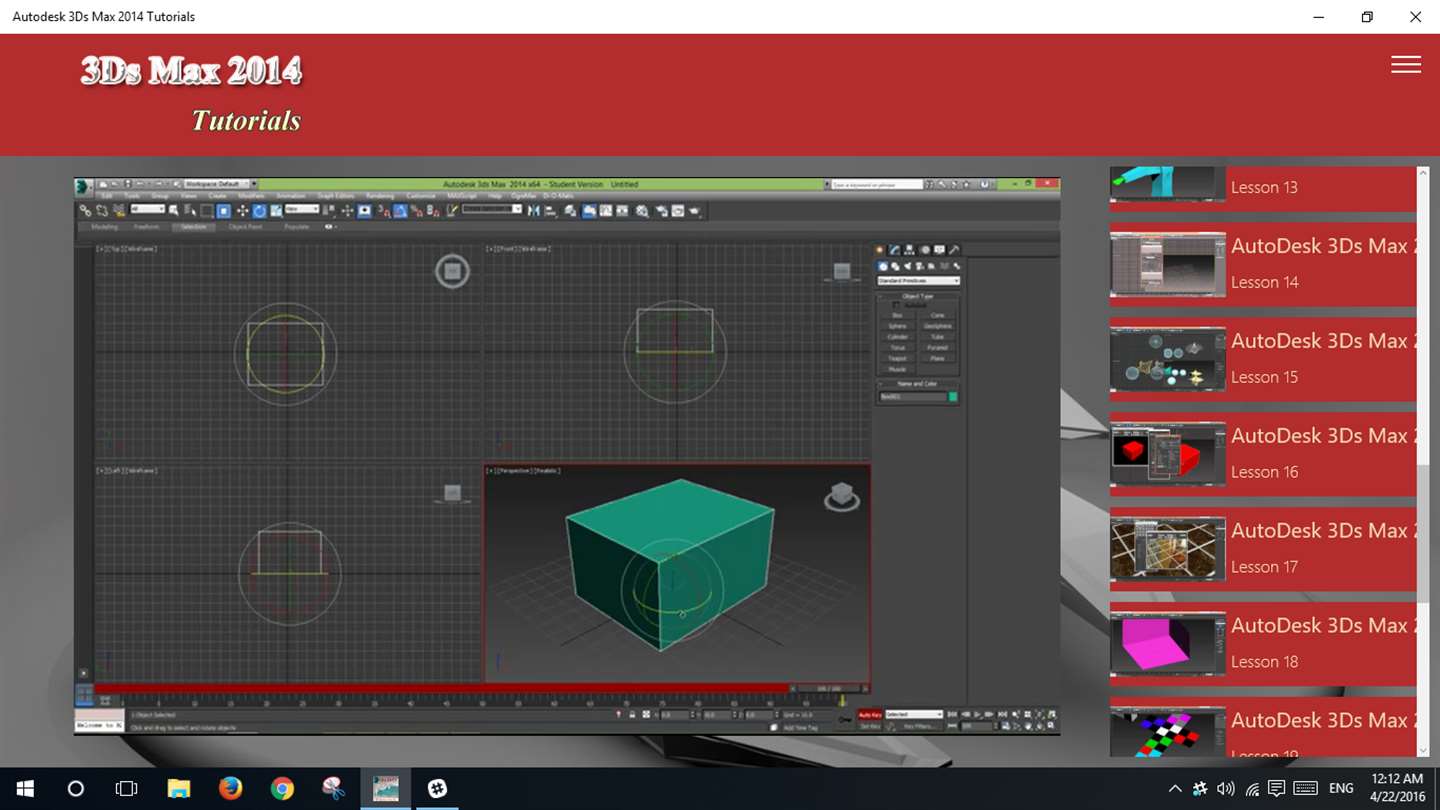The height and width of the screenshot is (810, 1440).
Task: Click the ViewCube in the Perspective viewport
Action: coord(841,495)
